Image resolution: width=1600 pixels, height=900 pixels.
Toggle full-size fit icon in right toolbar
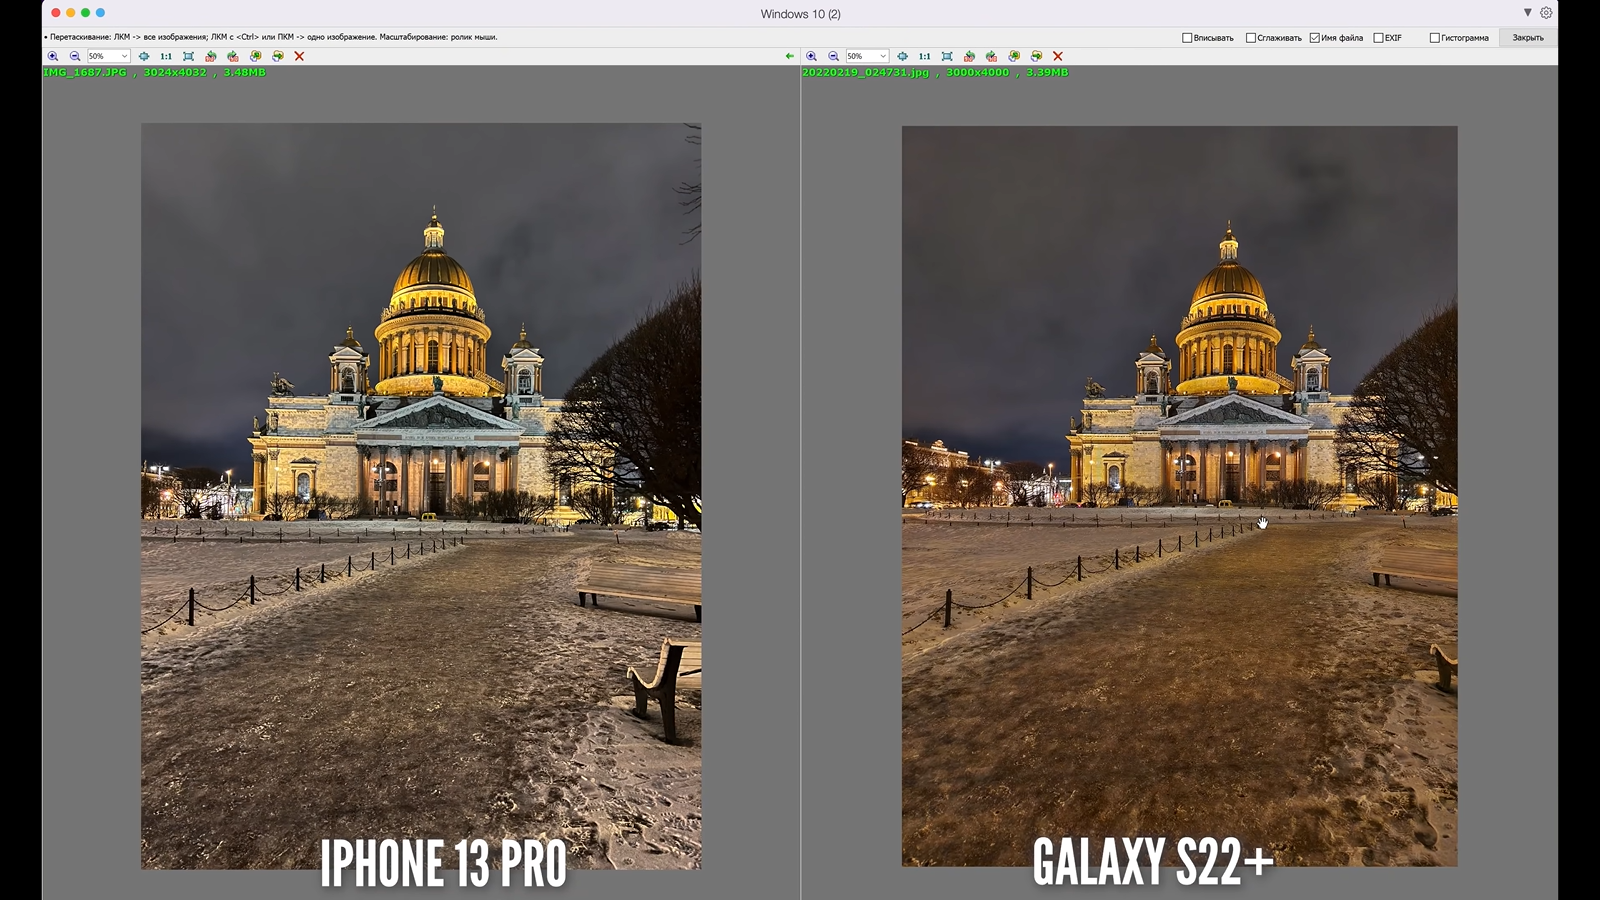coord(947,56)
